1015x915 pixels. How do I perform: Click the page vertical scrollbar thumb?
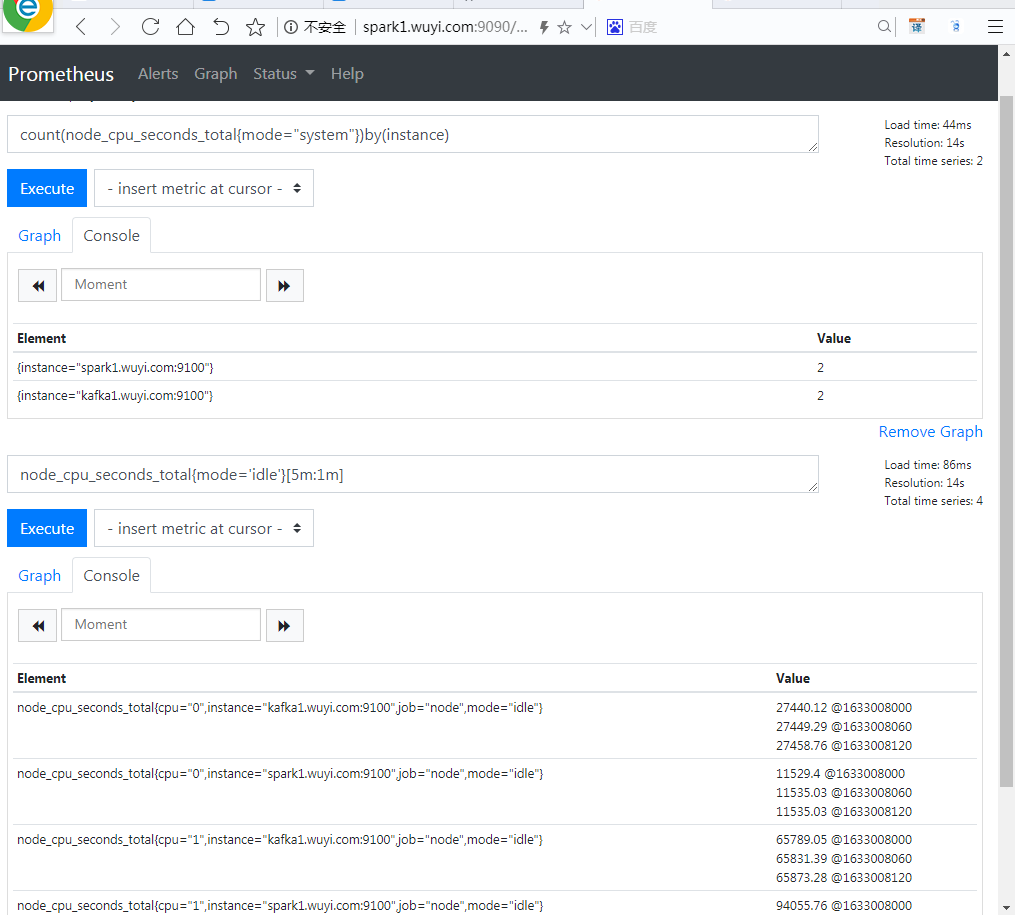(1006, 441)
